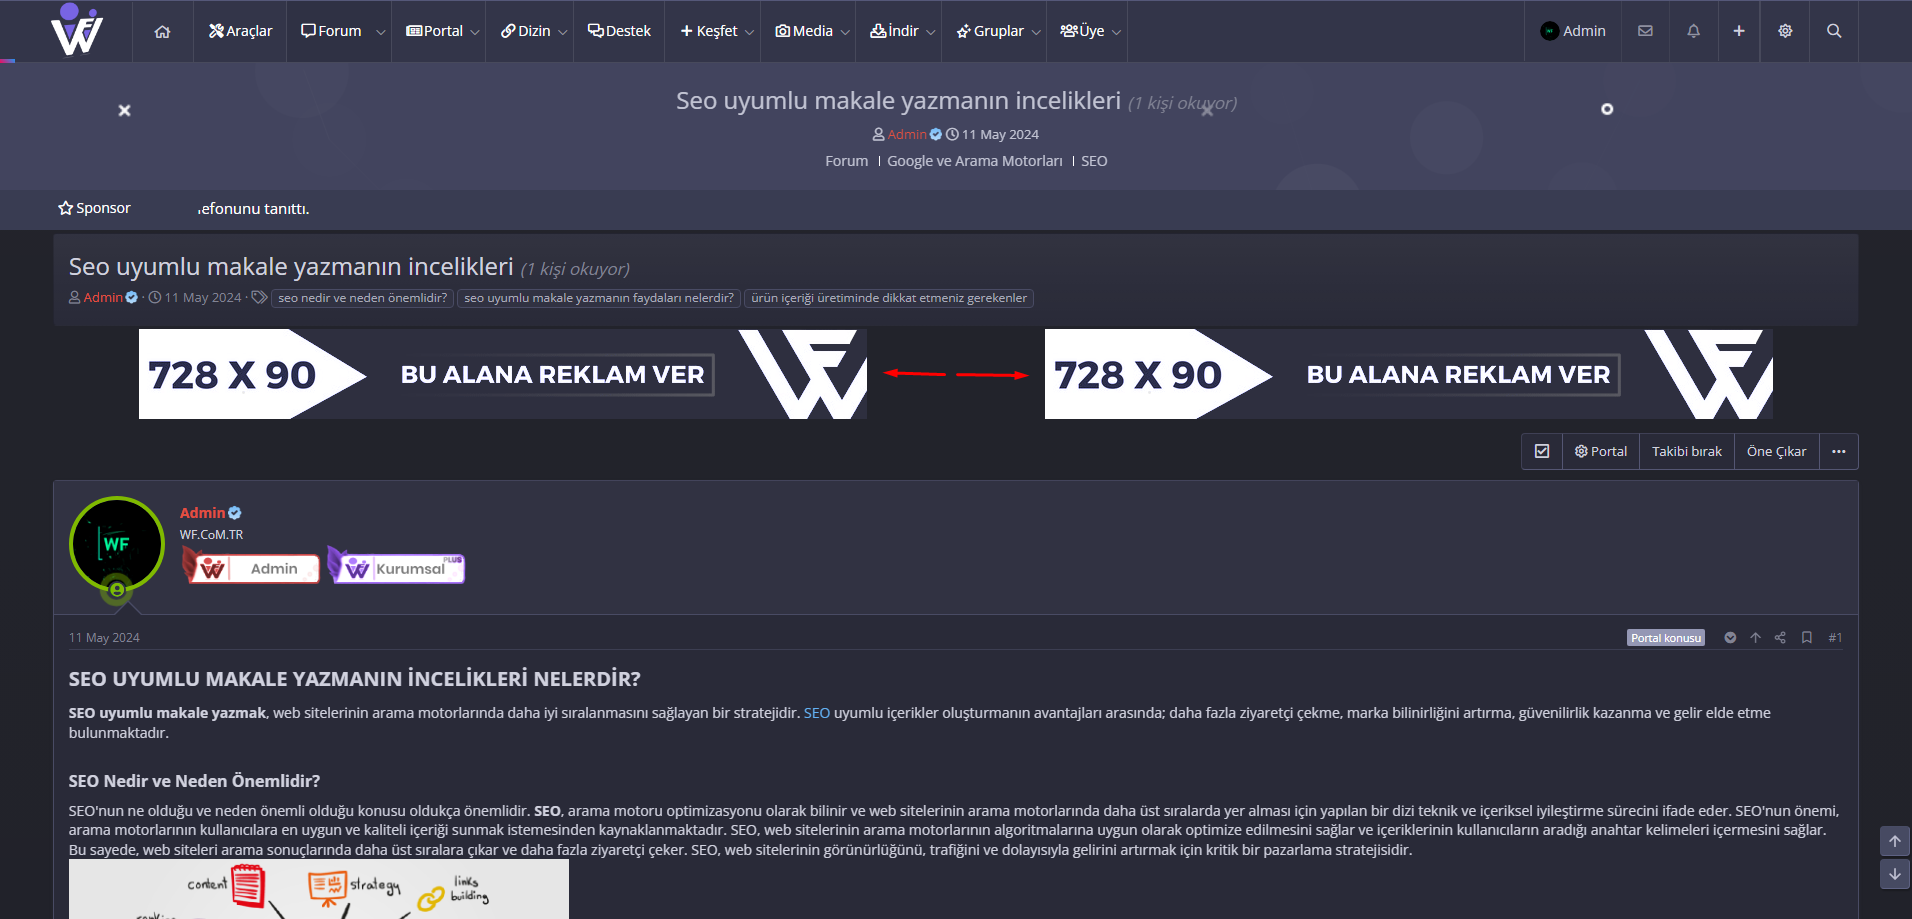Share the first post via share icon
Image resolution: width=1912 pixels, height=919 pixels.
1781,637
